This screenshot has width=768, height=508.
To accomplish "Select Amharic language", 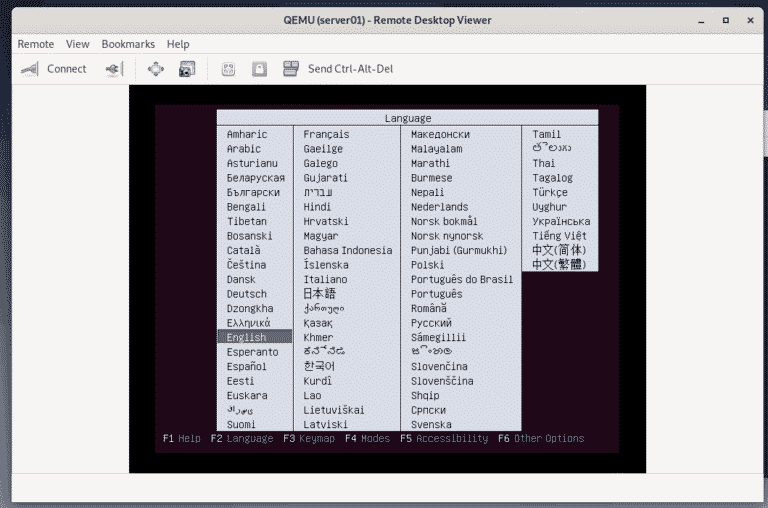I will tap(247, 134).
